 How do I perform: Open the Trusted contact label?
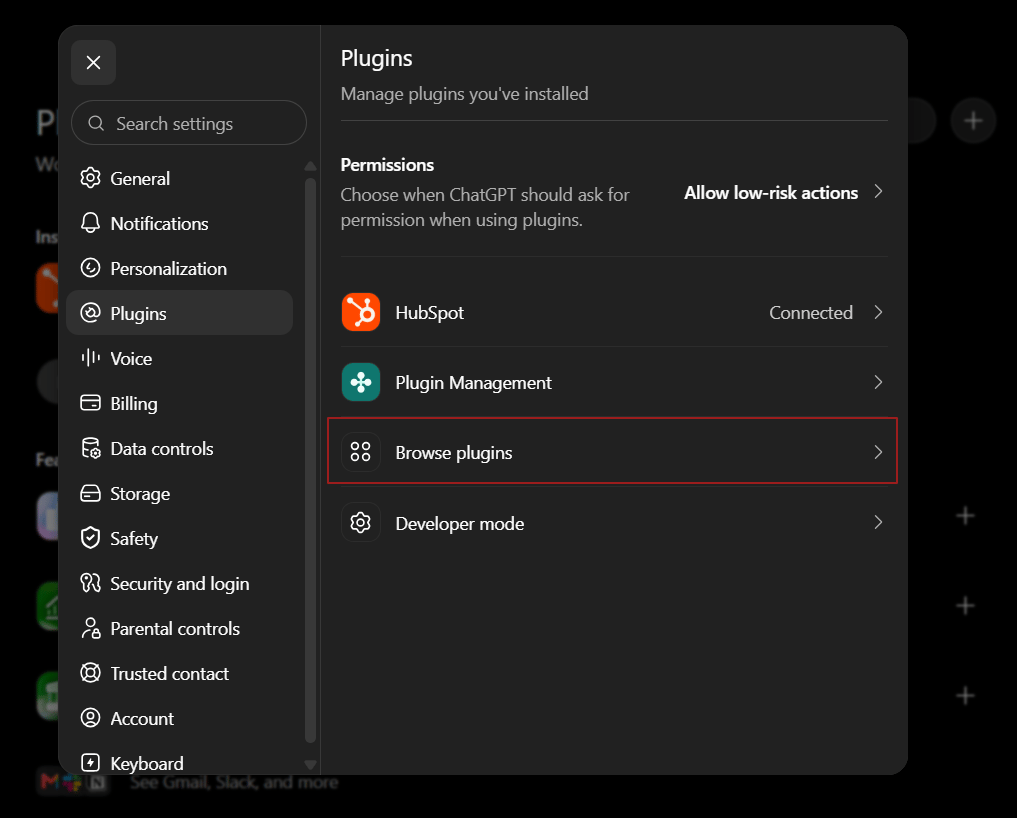pos(169,674)
